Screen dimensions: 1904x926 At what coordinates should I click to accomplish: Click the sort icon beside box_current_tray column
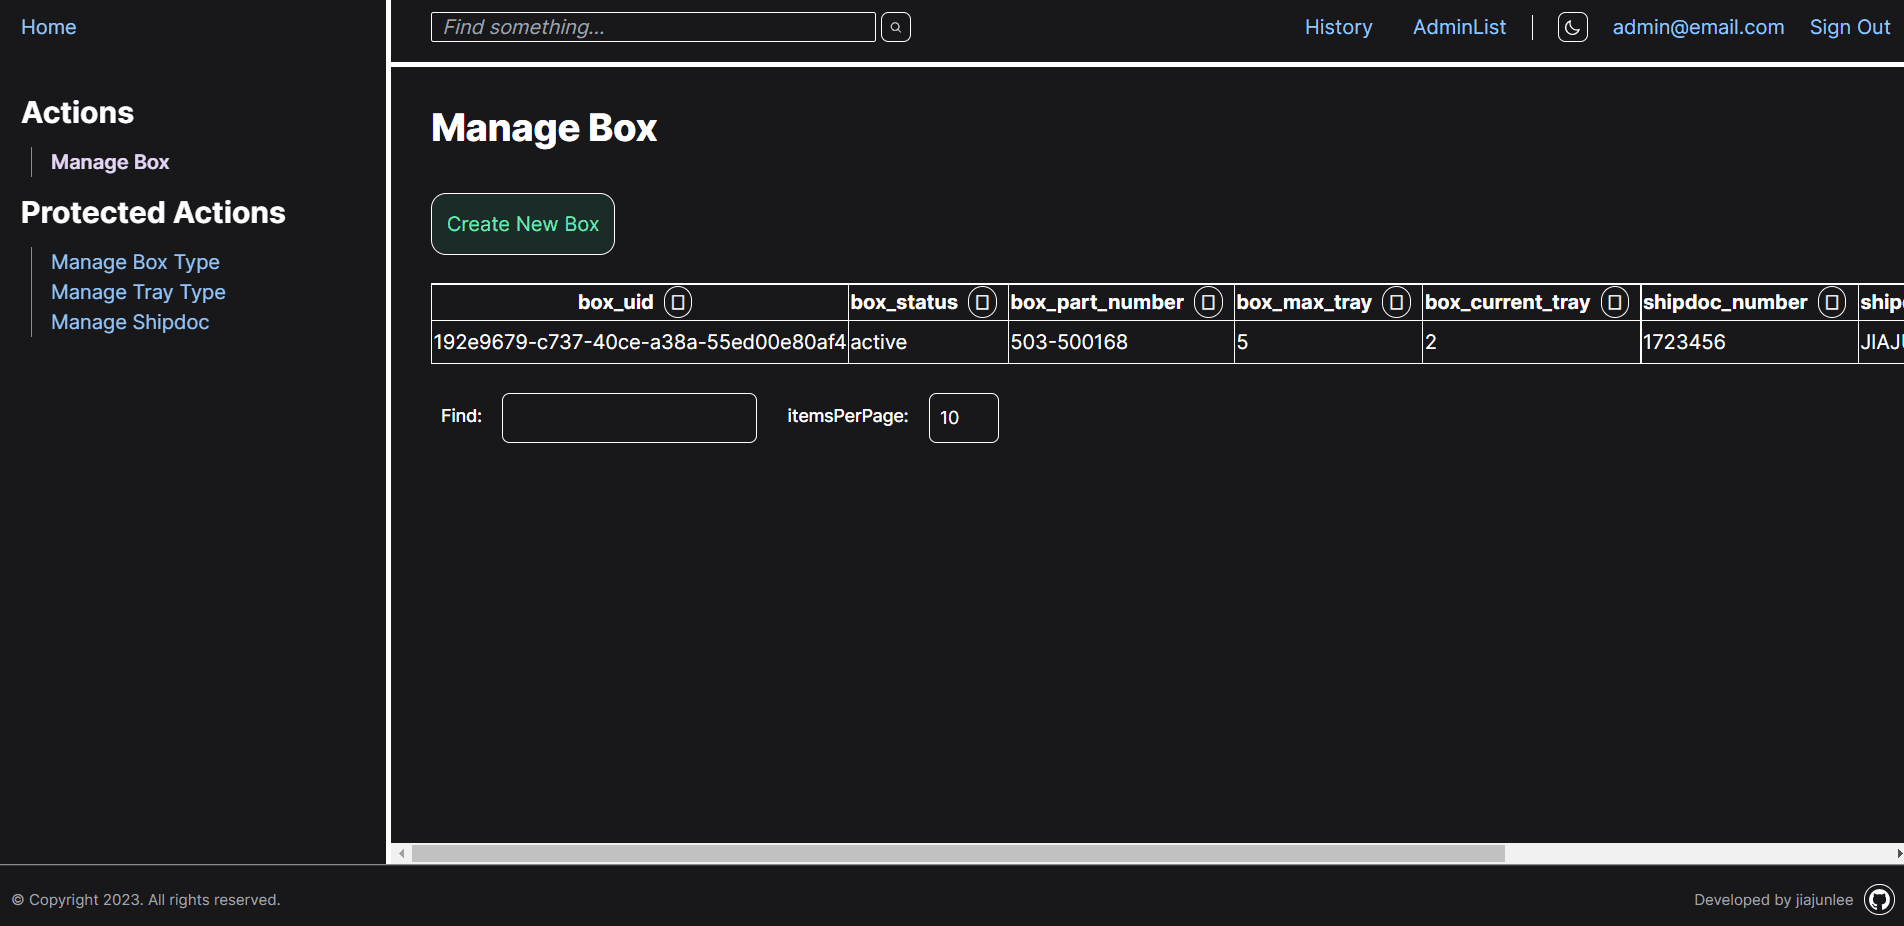[1614, 302]
